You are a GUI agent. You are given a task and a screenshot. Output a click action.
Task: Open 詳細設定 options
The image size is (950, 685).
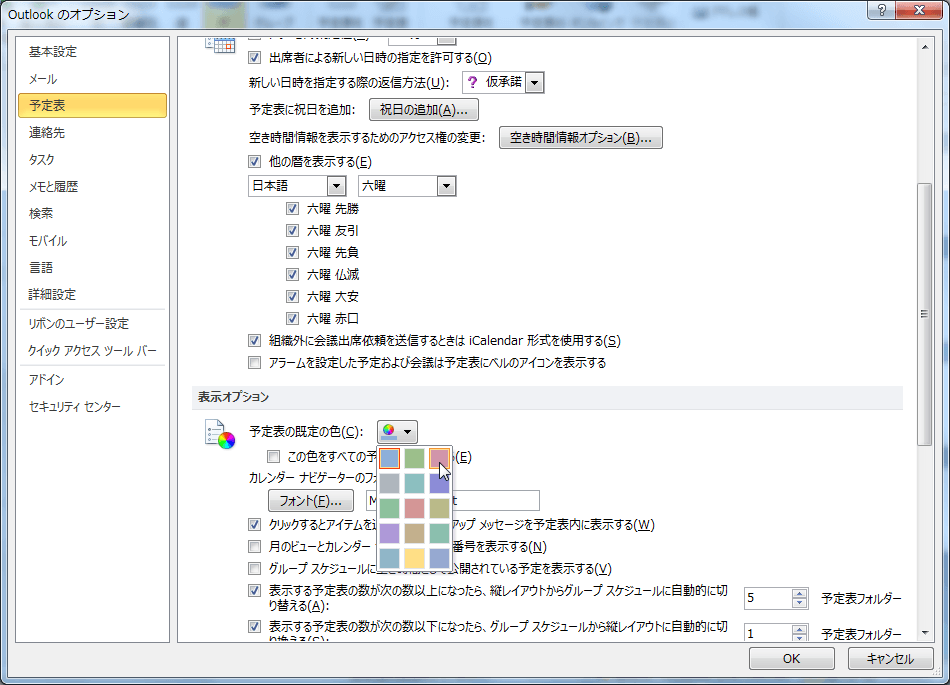pyautogui.click(x=92, y=294)
